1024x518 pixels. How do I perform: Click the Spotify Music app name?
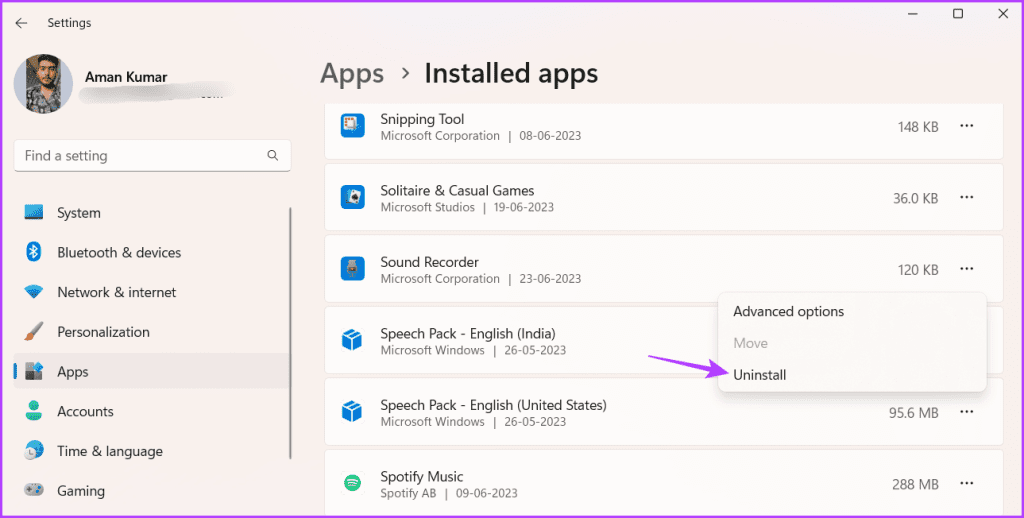tap(421, 477)
